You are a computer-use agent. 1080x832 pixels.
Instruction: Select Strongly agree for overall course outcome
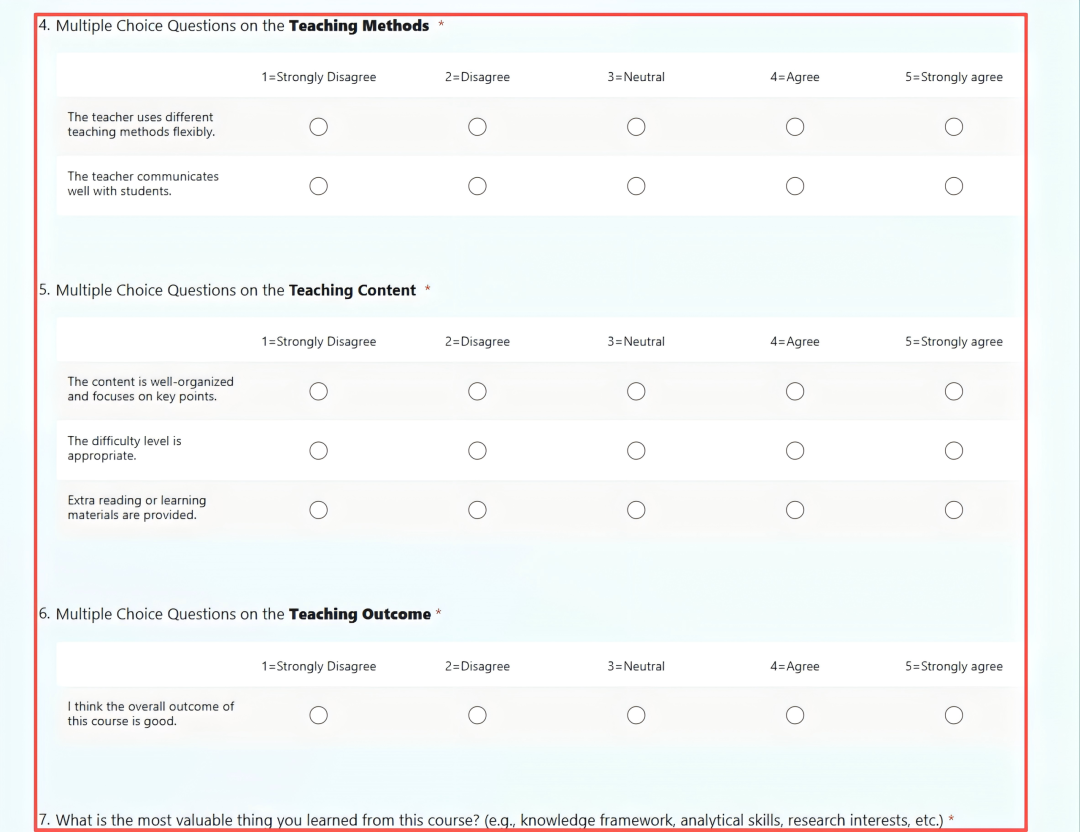954,715
